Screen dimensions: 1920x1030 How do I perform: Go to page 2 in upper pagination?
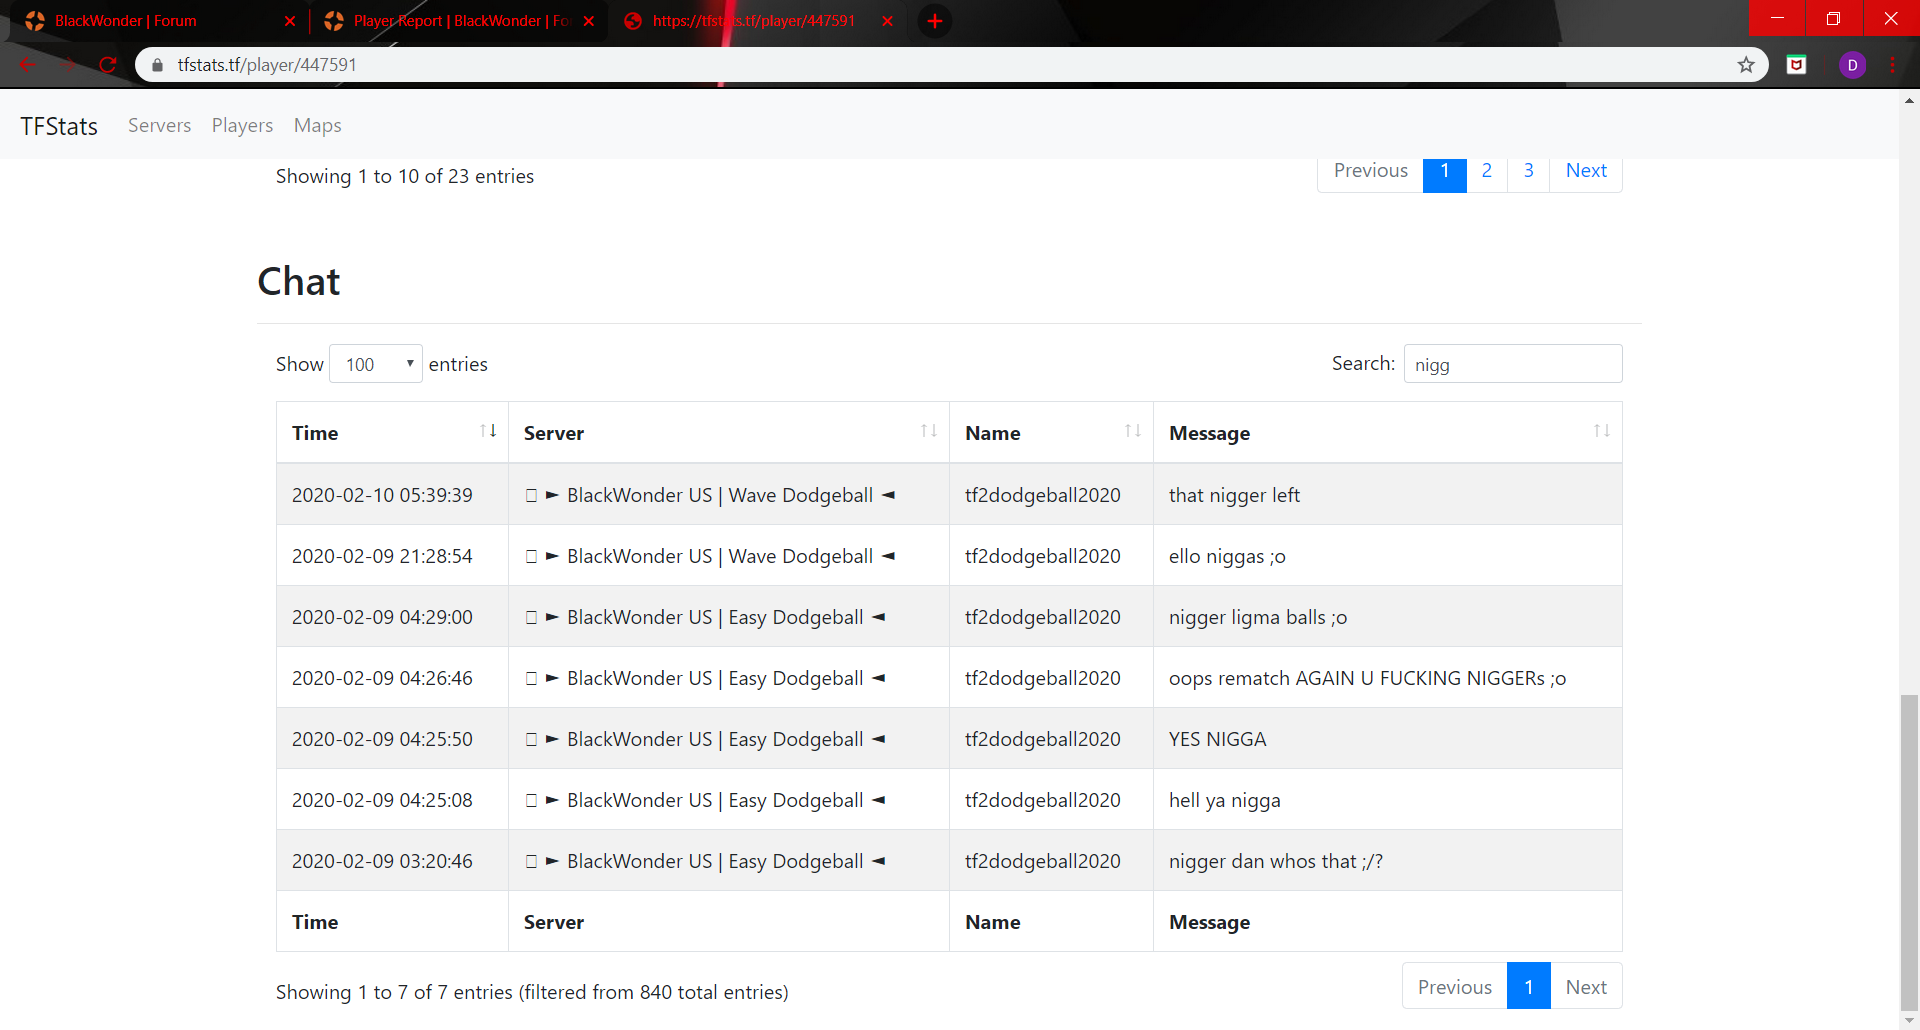point(1487,172)
